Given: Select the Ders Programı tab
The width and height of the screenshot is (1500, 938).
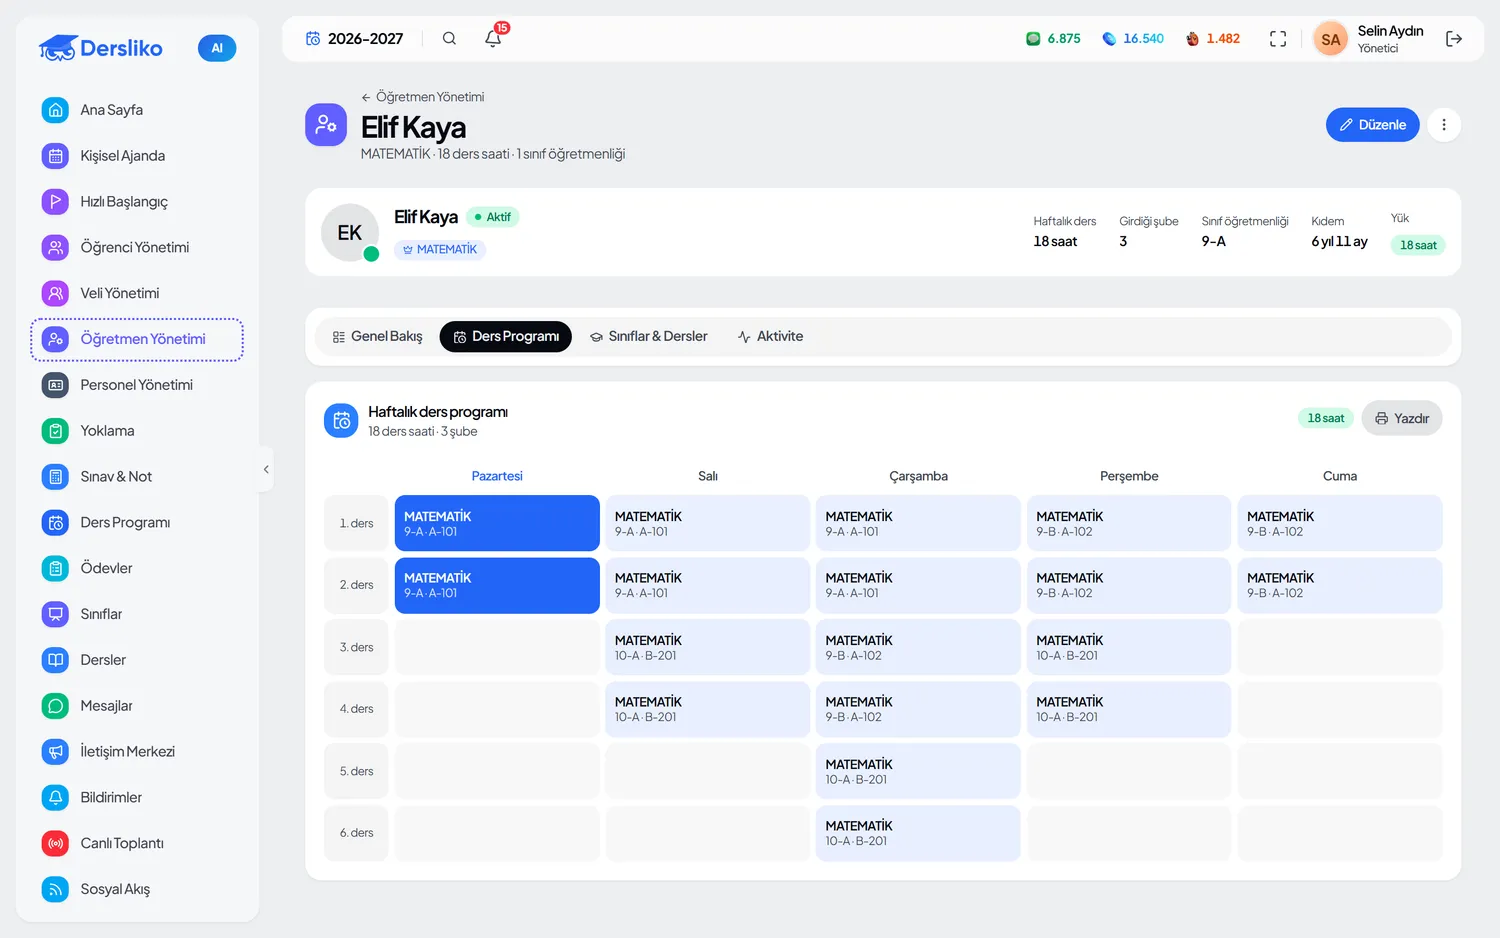Looking at the screenshot, I should (506, 337).
